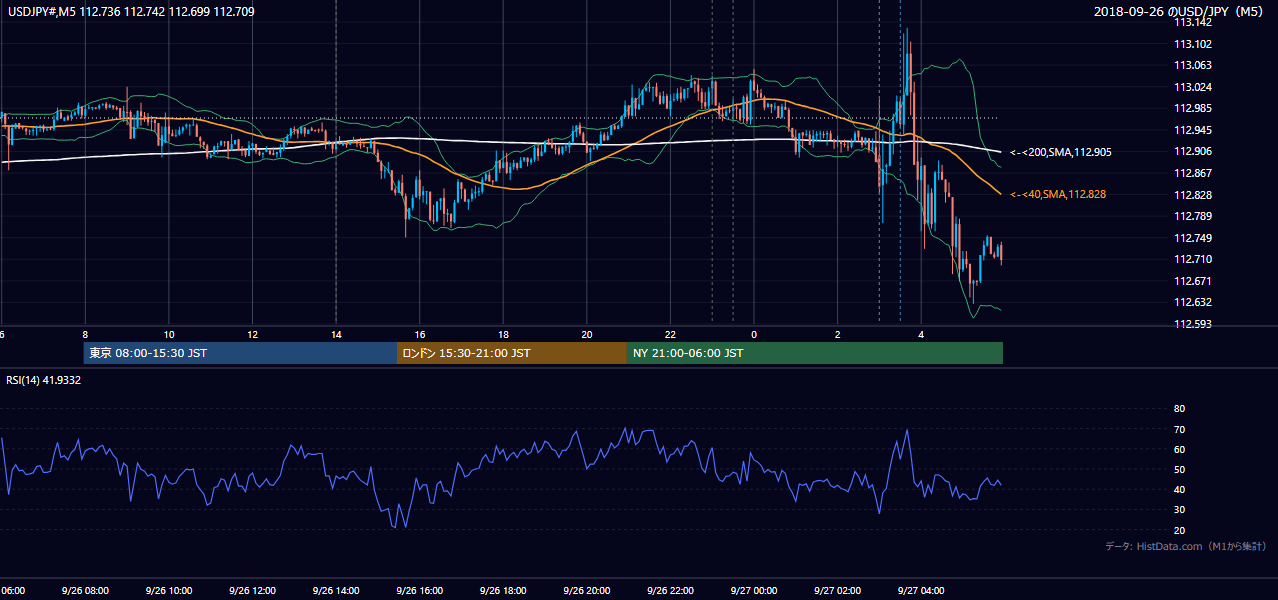Select the Tokyo 08:00-15:30 JST session bar
Screen dimensions: 1278x600
point(240,353)
